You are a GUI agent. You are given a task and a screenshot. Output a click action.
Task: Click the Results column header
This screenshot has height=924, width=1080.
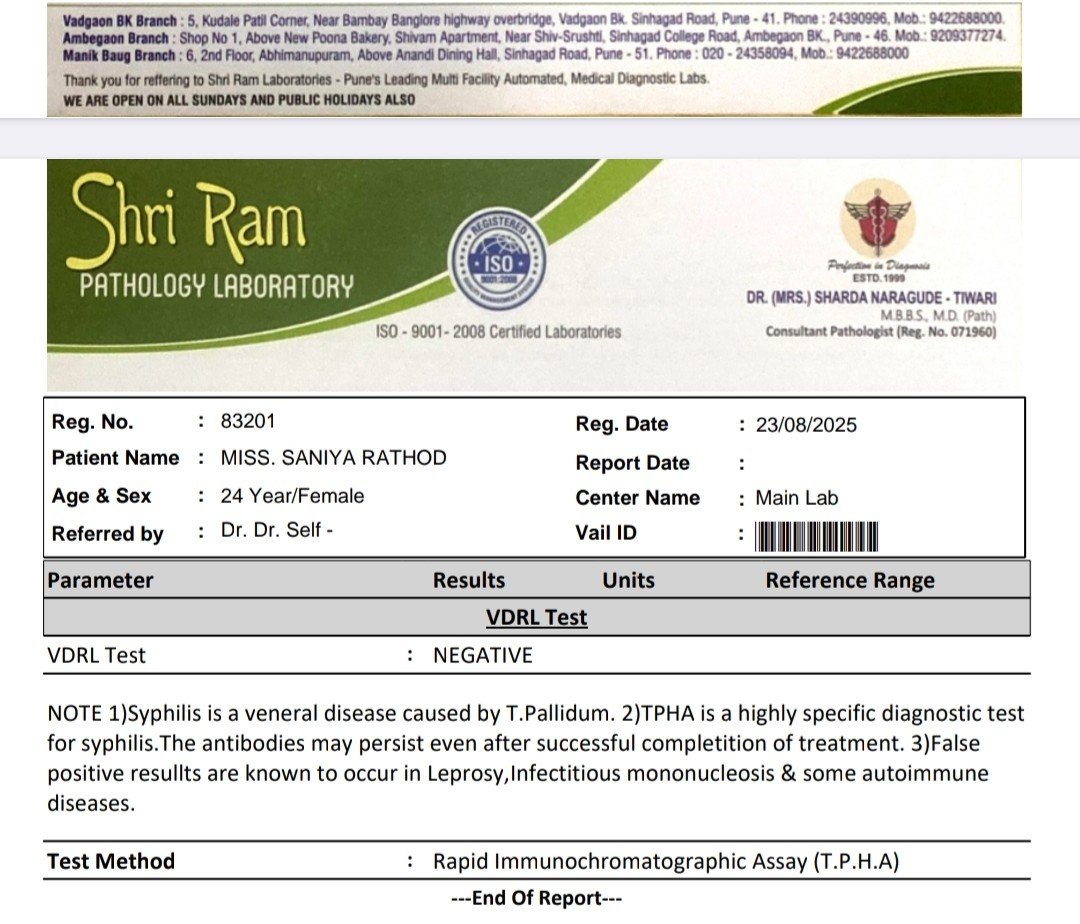469,581
